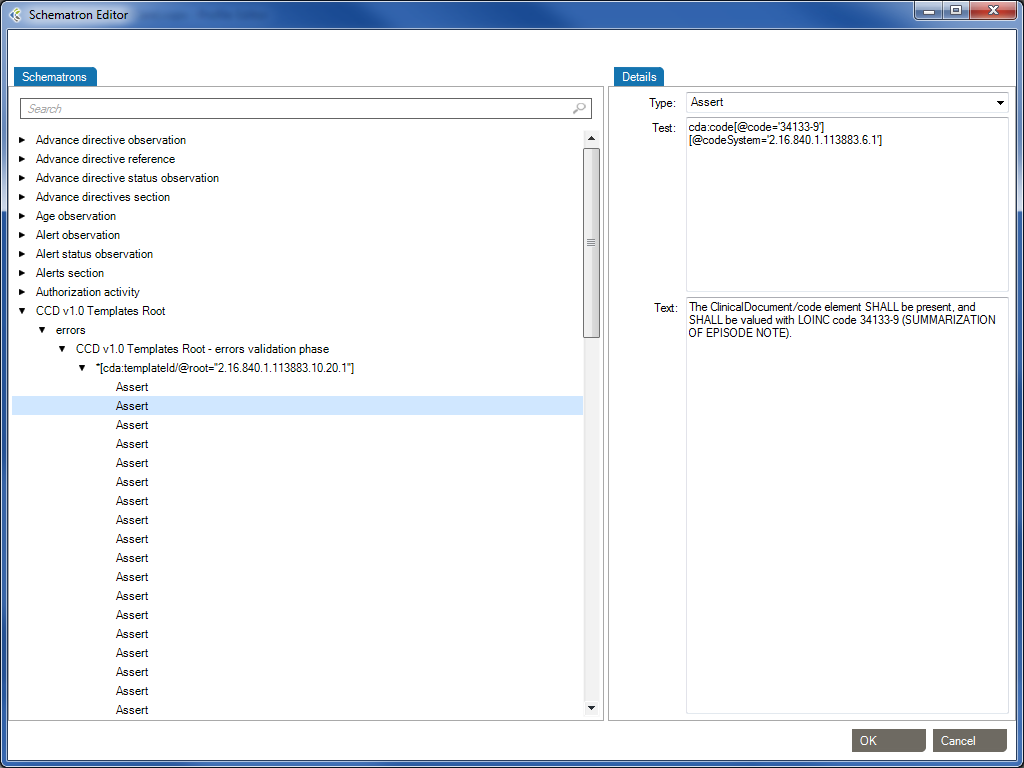This screenshot has height=768, width=1024.
Task: Select the highlighted Assert row
Action: coord(297,406)
